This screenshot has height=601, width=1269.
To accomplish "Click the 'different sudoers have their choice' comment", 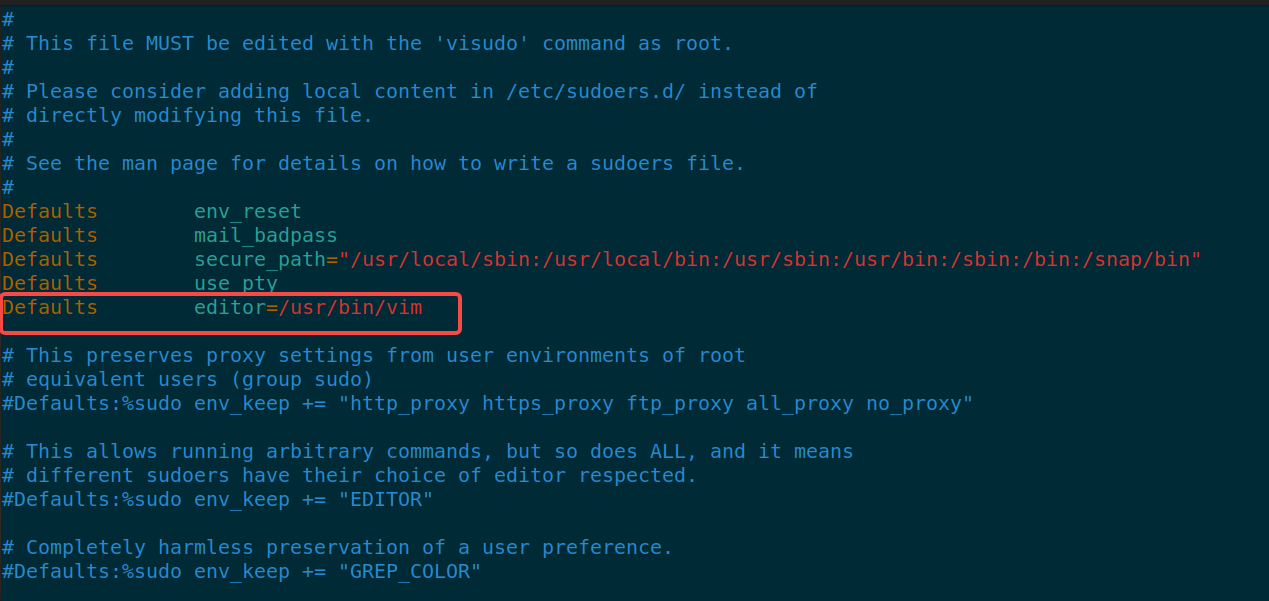I will pyautogui.click(x=349, y=476).
